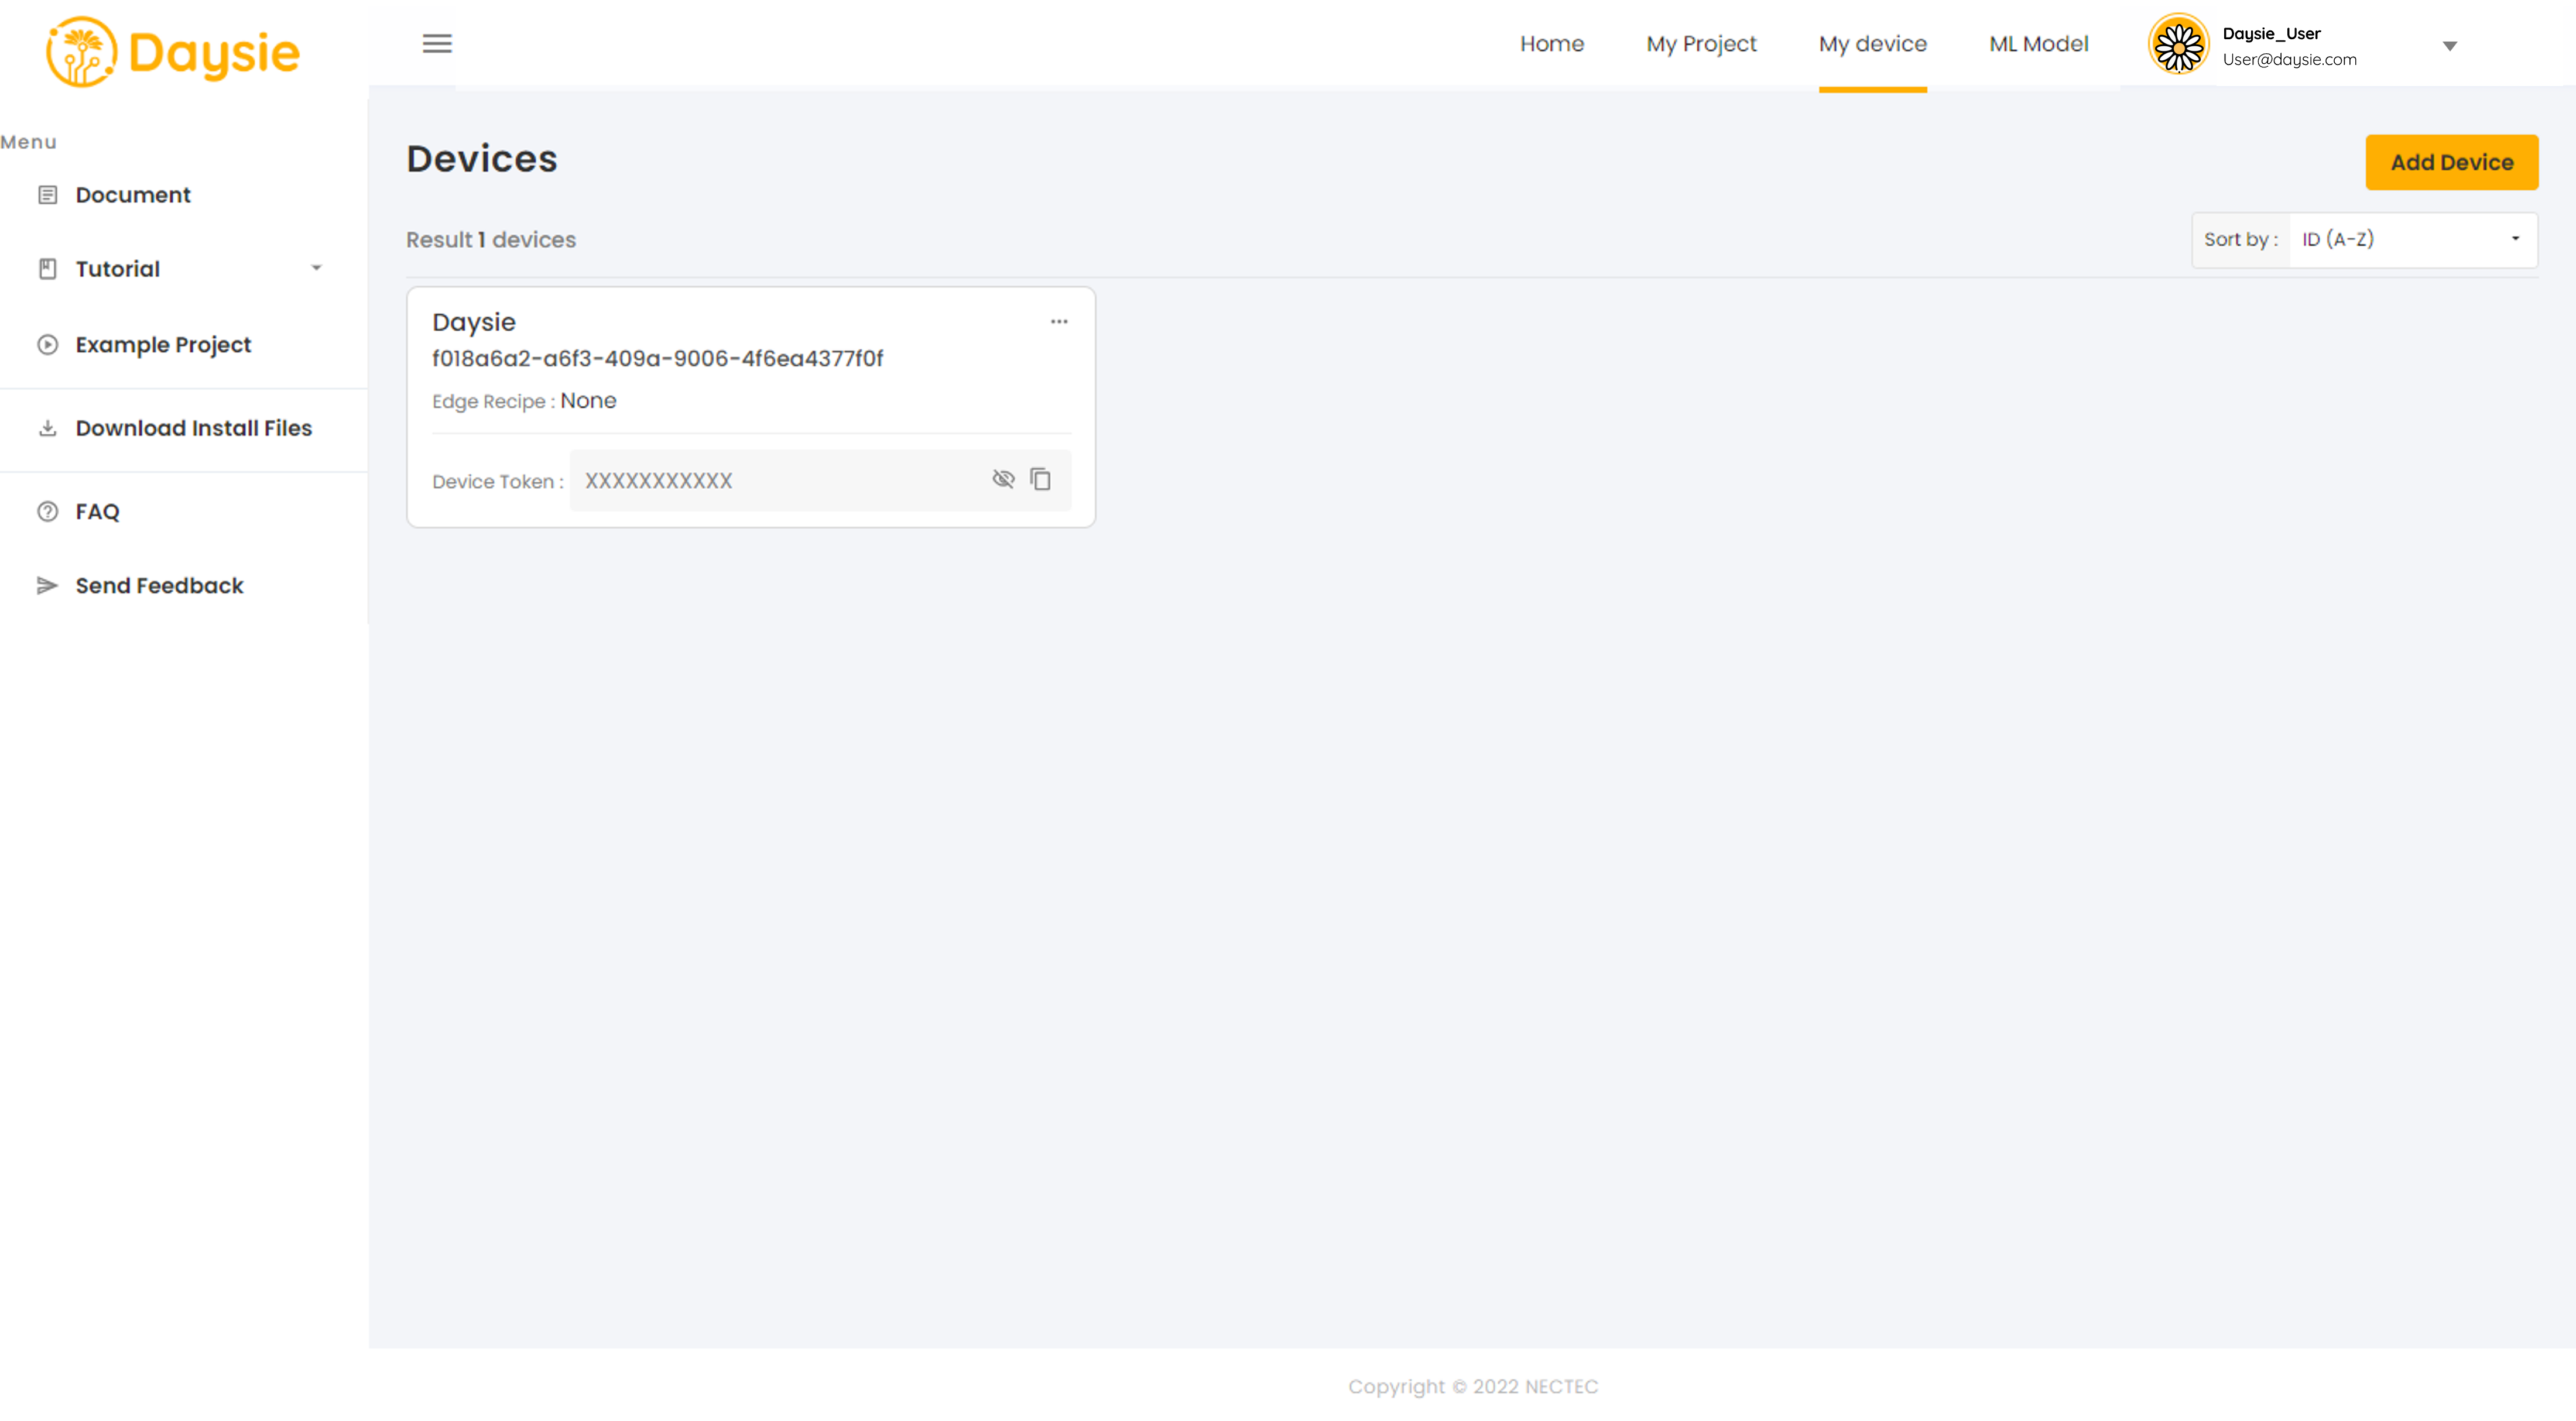
Task: Toggle the hamburger sidebar menu
Action: coord(437,44)
